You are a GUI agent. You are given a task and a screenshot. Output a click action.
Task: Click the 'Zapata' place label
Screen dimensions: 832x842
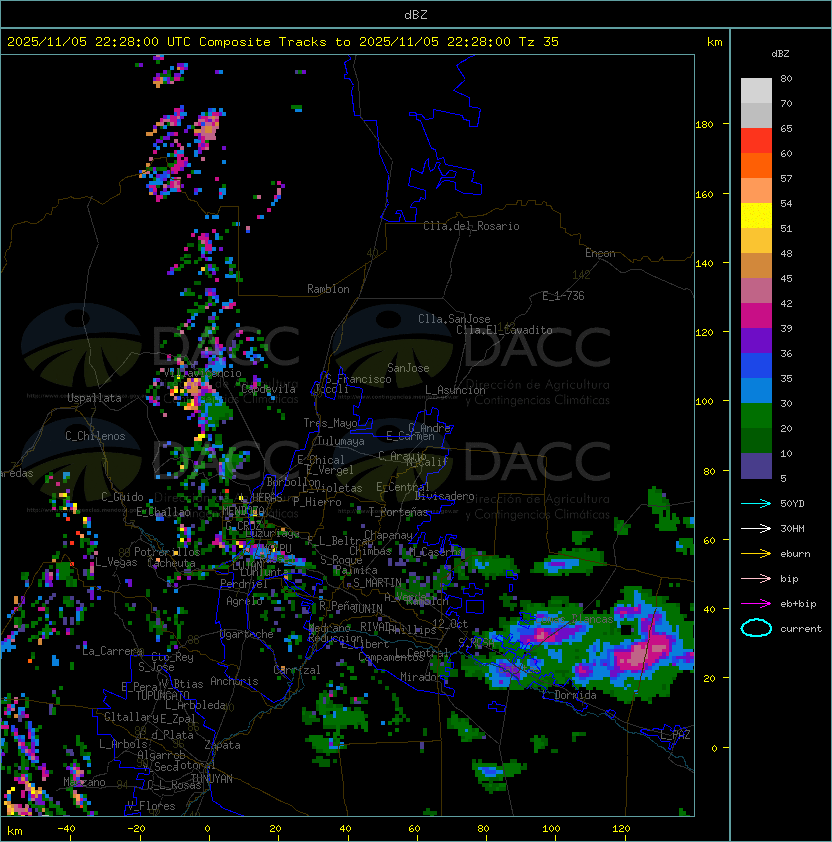(222, 745)
